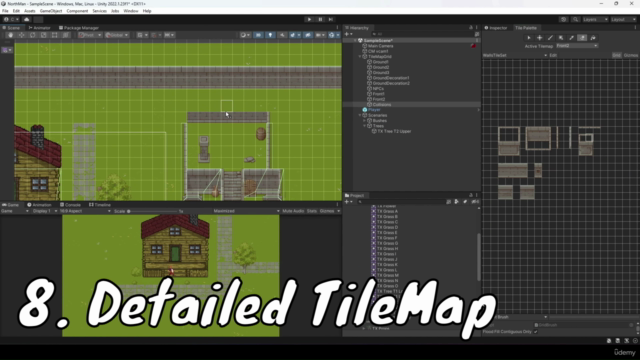Open the Active Tilemap dropdown
640x360 pixels.
577,46
